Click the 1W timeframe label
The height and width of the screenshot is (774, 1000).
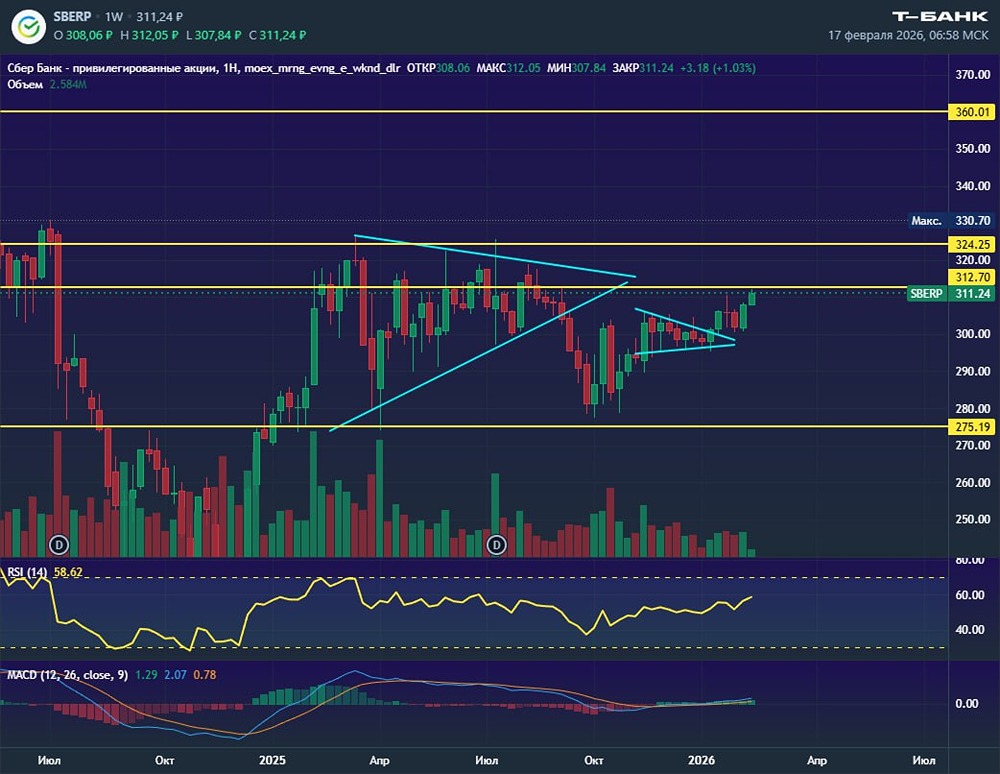[114, 17]
